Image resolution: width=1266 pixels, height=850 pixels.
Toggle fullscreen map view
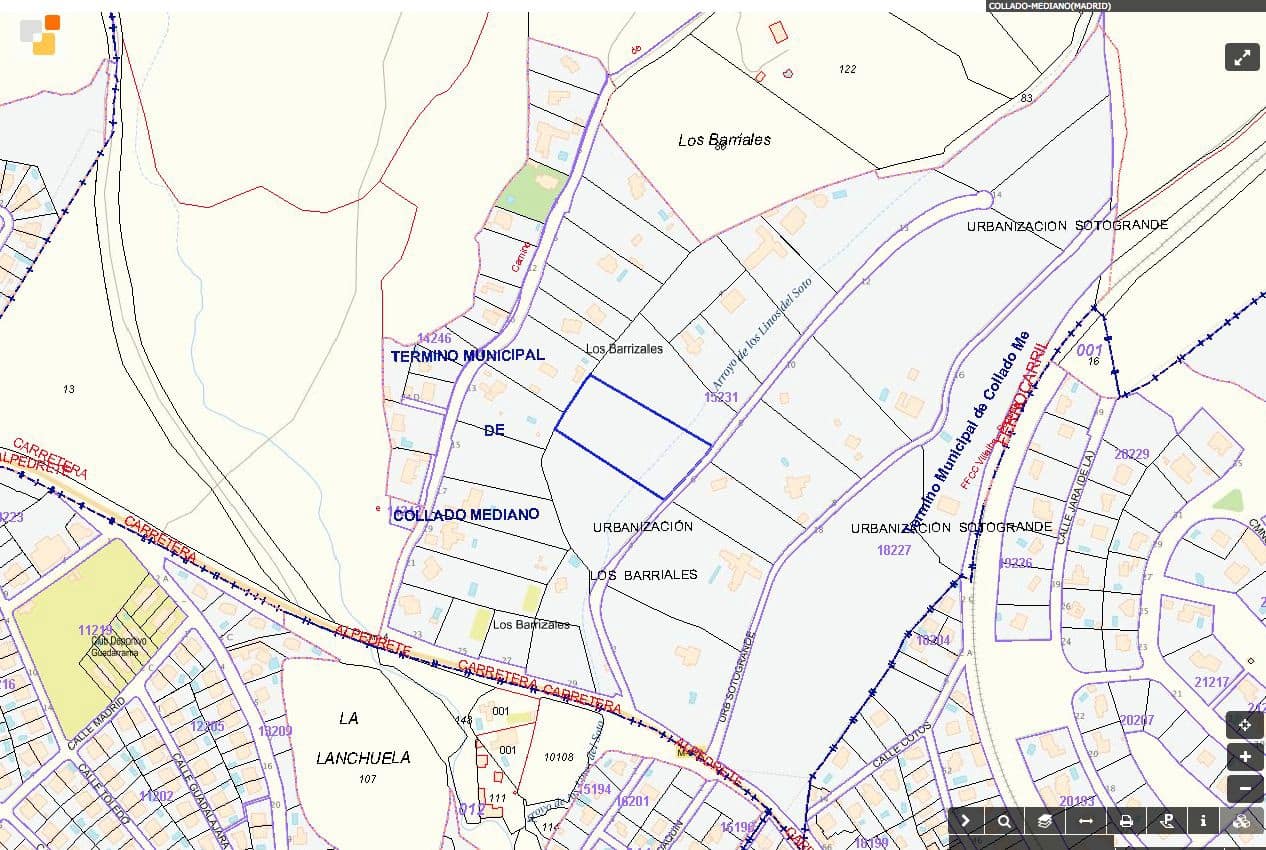[1242, 57]
